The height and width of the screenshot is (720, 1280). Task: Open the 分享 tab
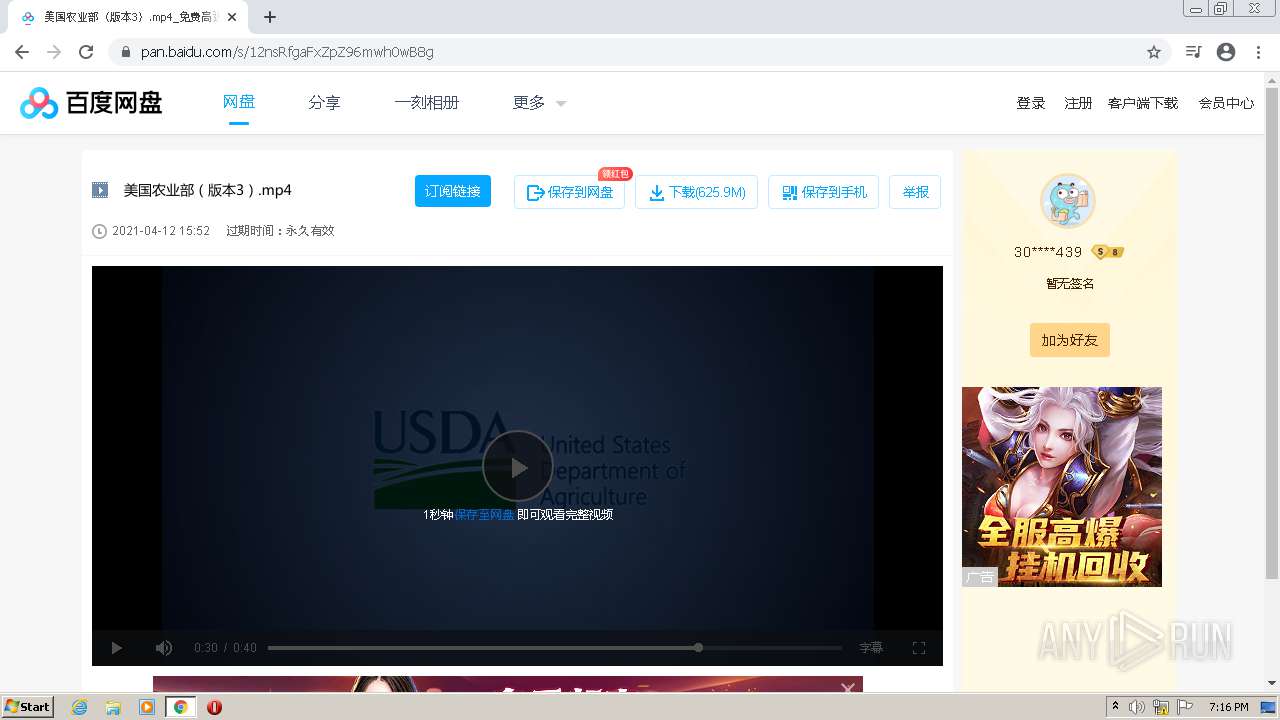[324, 102]
